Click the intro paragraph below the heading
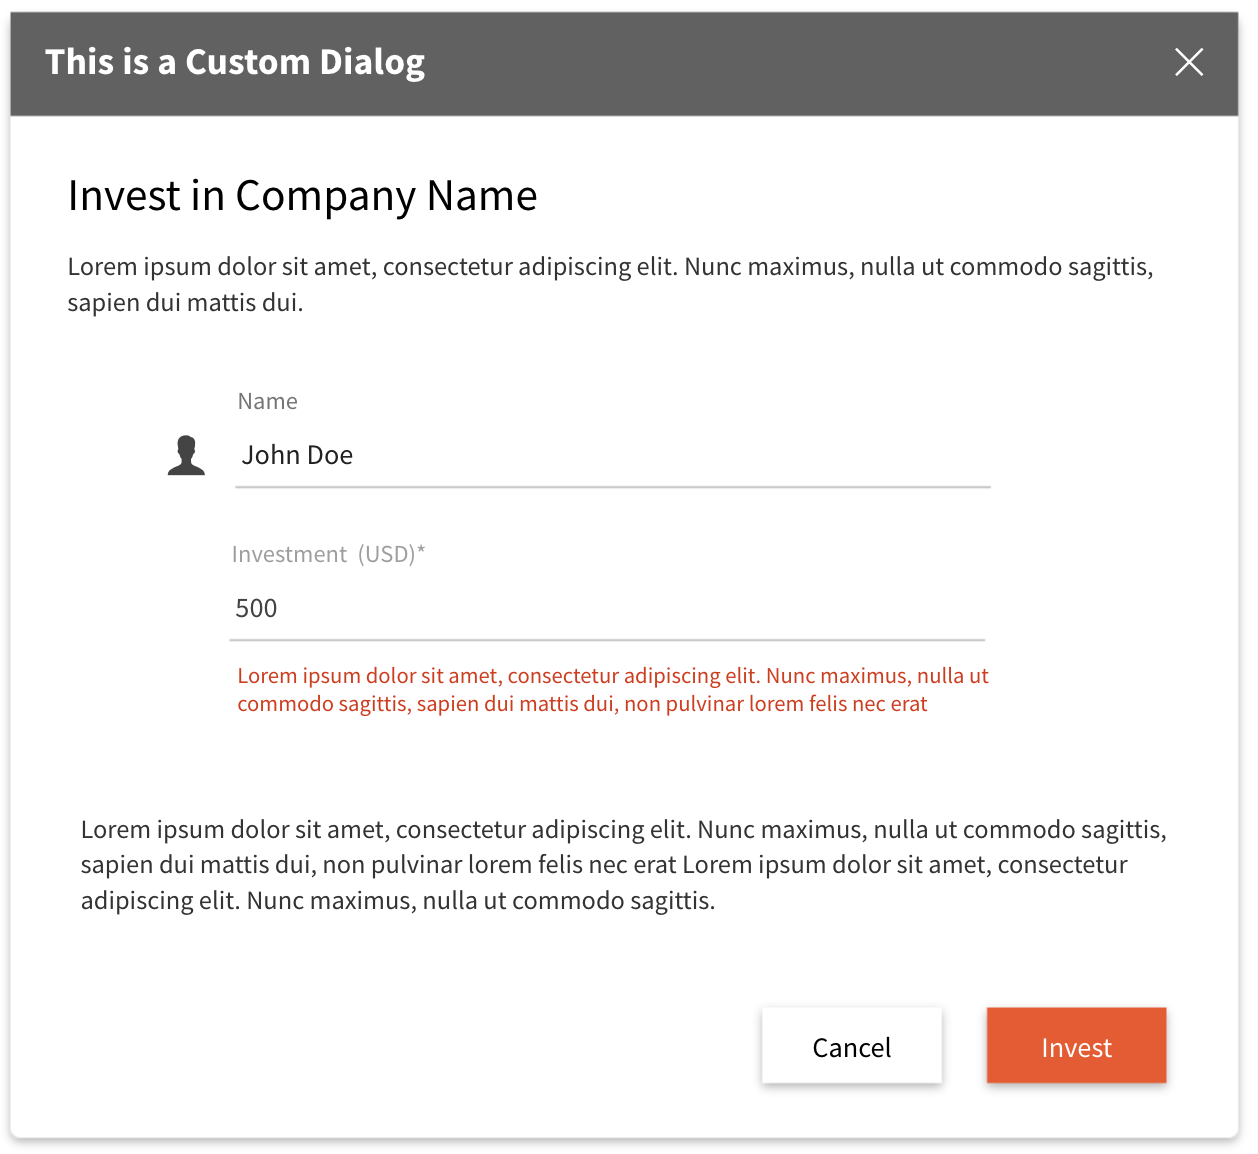Screen dimensions: 1258x1154 point(610,284)
